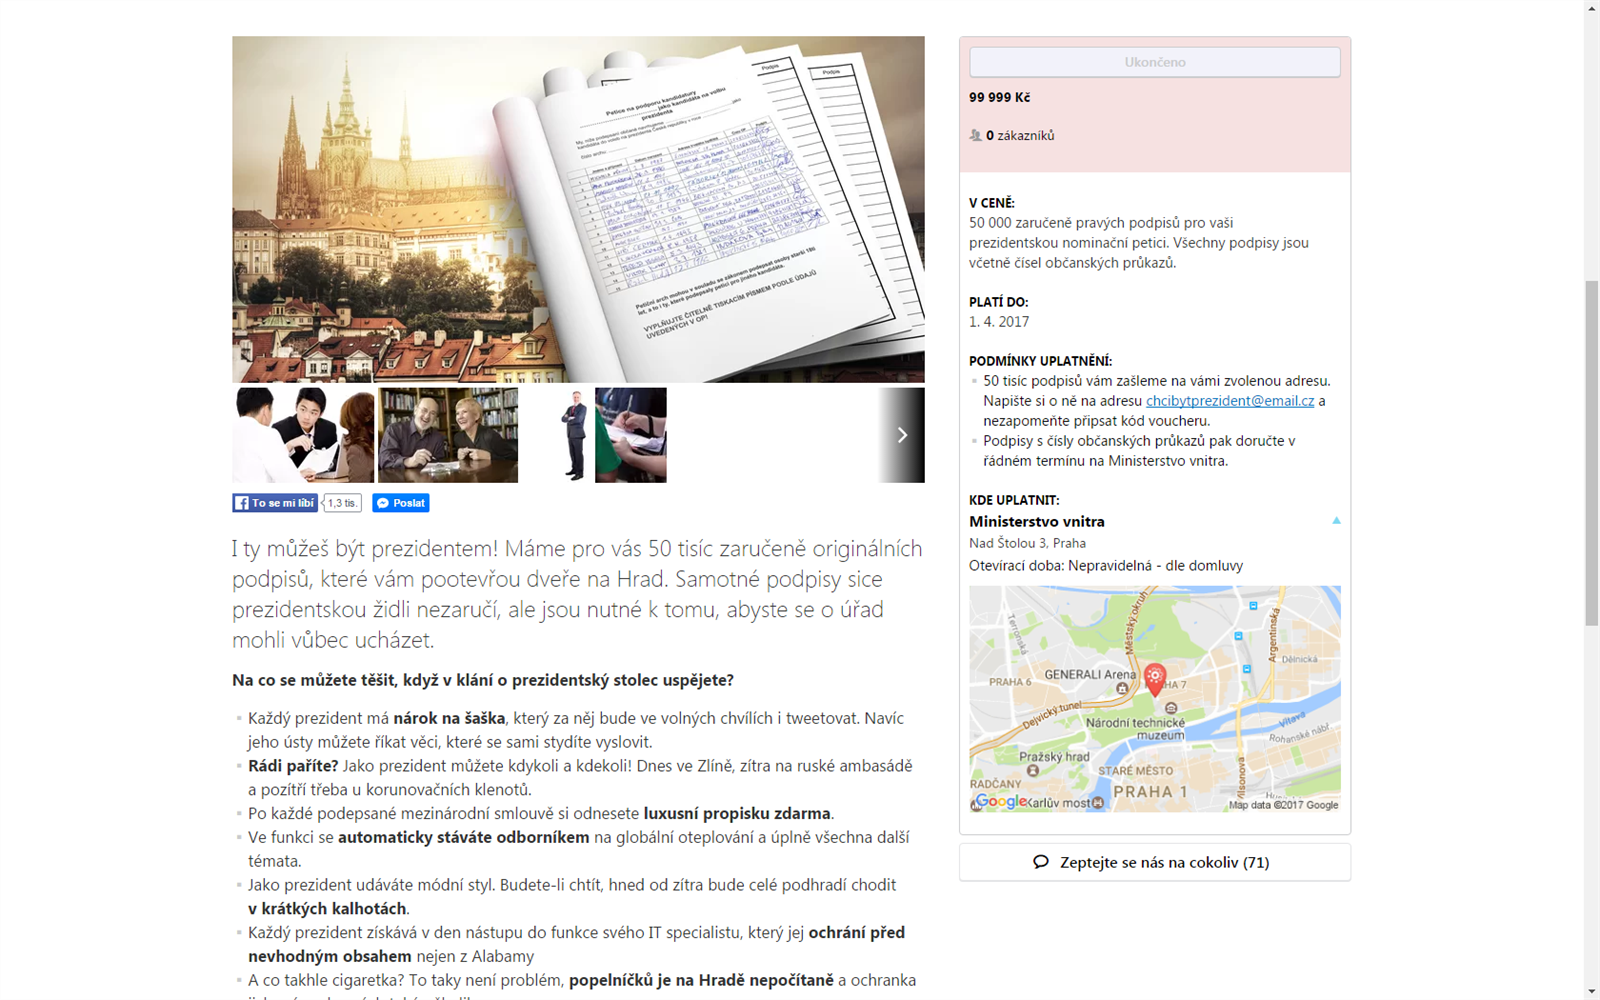Viewport: 1600px width, 1000px height.
Task: Click the Pražský hrad landmark icon on the map
Action: coord(1033,770)
